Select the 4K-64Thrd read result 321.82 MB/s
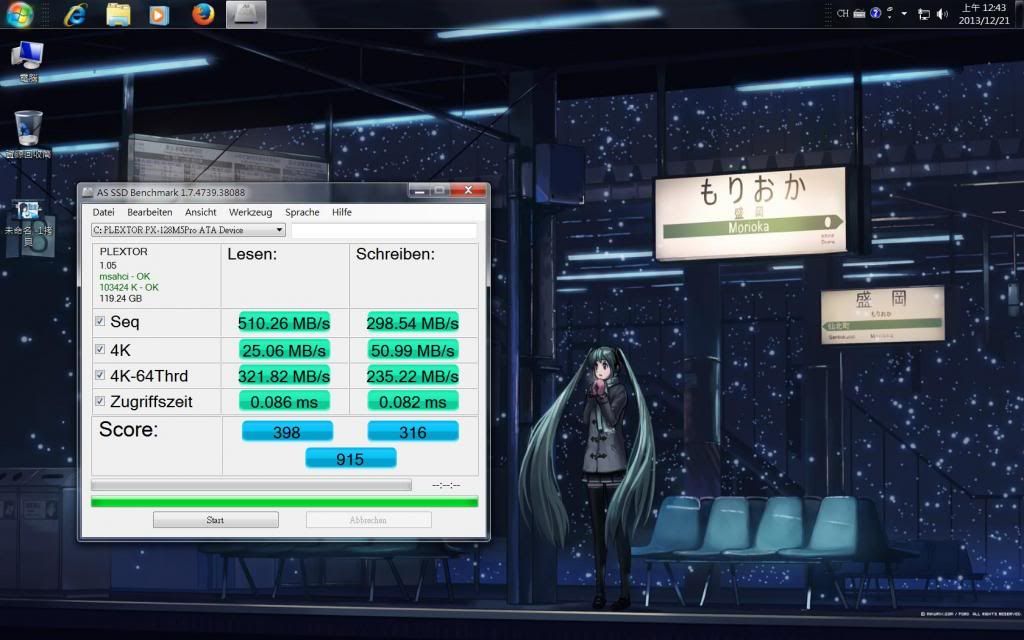1024x640 pixels. tap(284, 376)
